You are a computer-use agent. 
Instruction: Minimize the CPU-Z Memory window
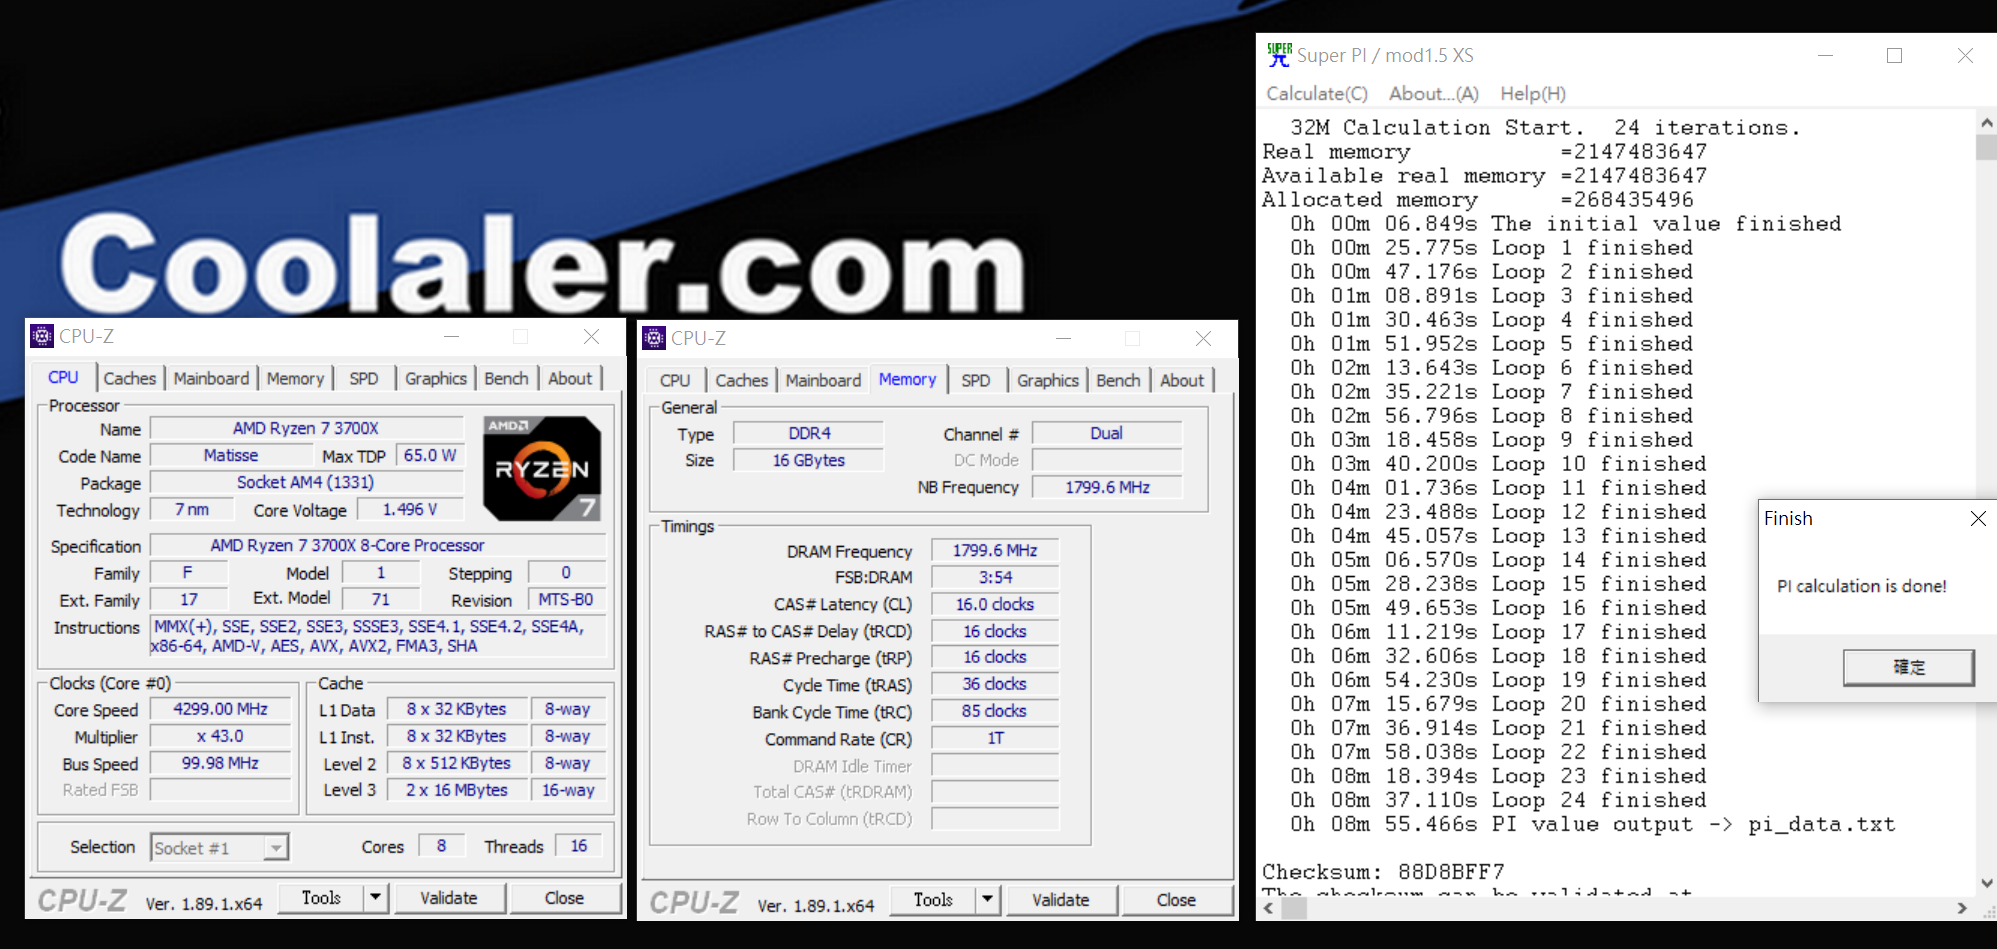(1064, 338)
